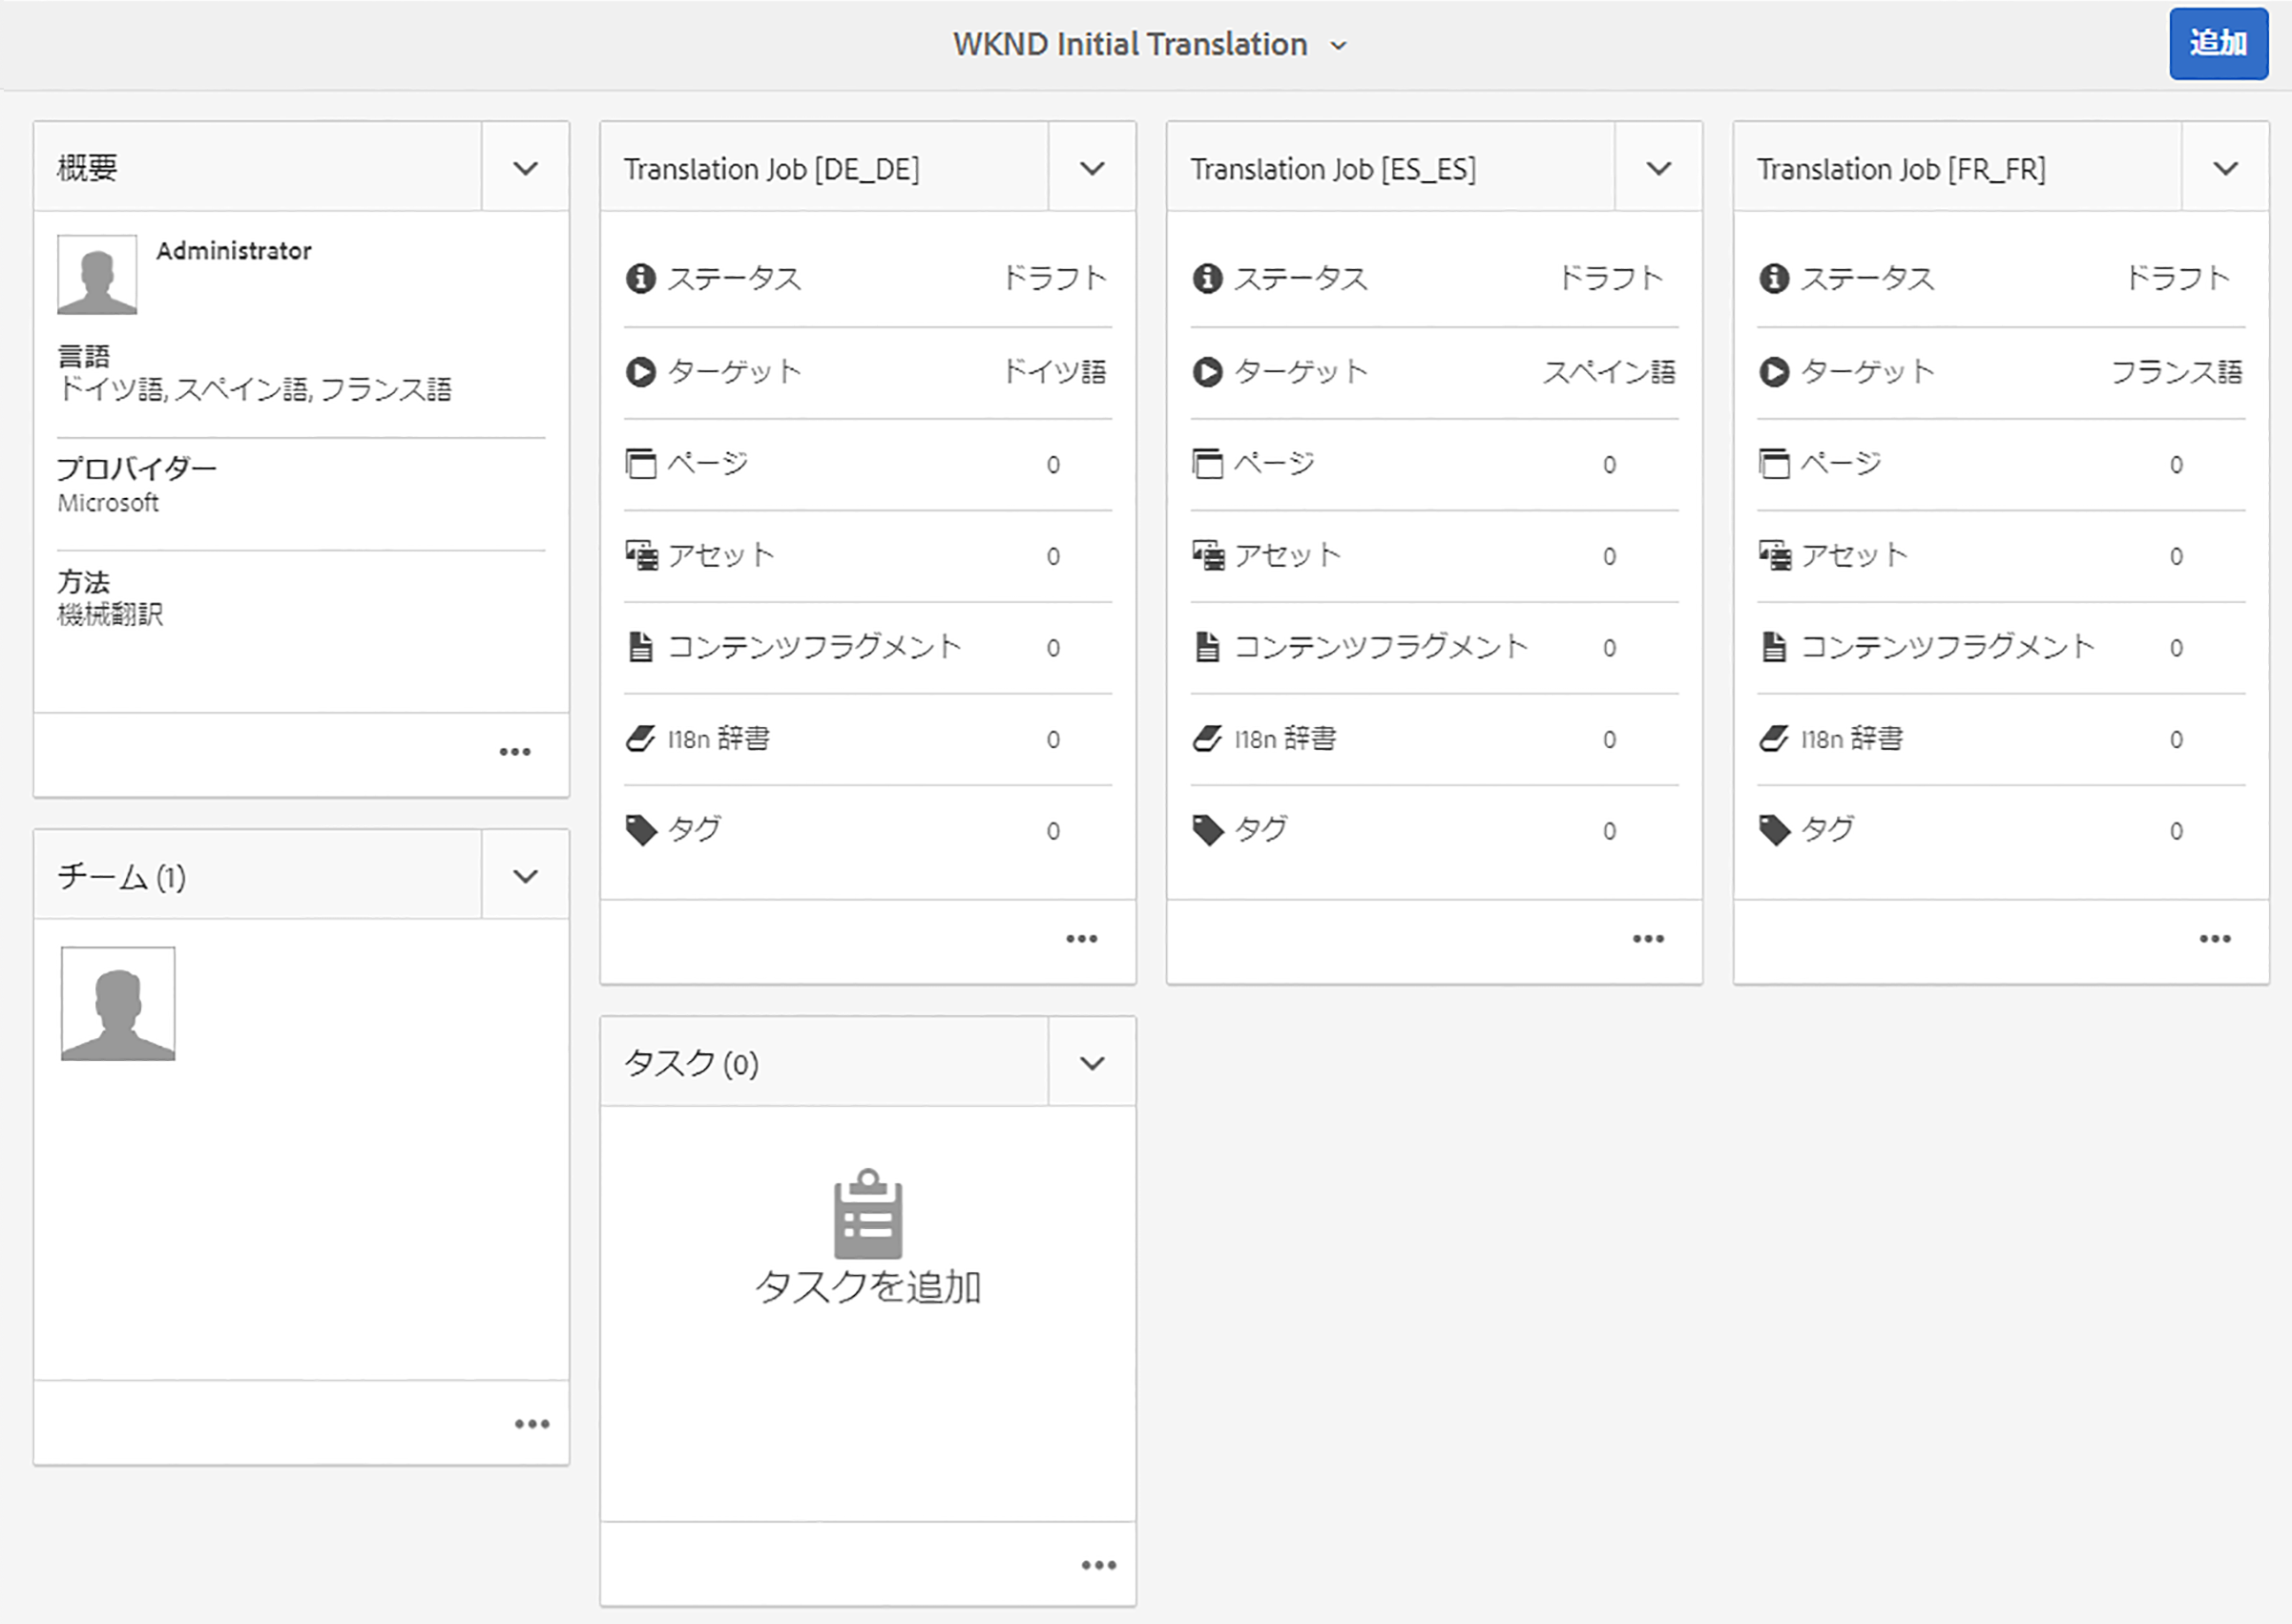
Task: Click the status info icon in DE_DE job
Action: (640, 278)
